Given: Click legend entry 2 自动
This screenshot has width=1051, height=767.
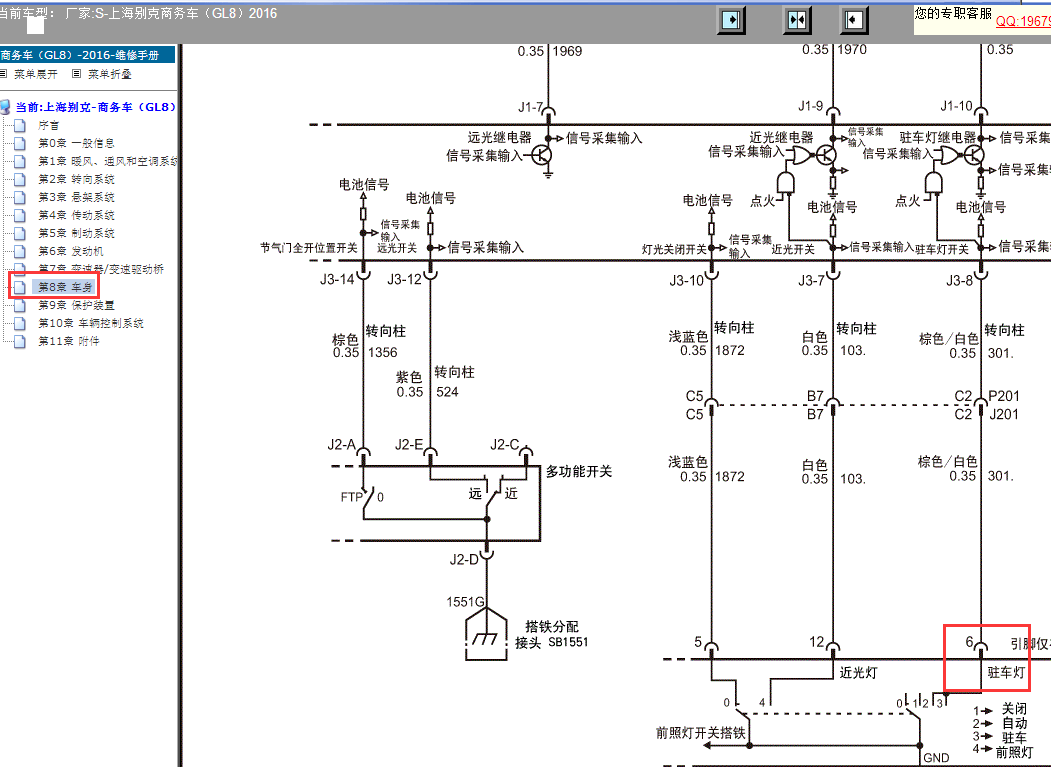Looking at the screenshot, I should (x=1000, y=723).
